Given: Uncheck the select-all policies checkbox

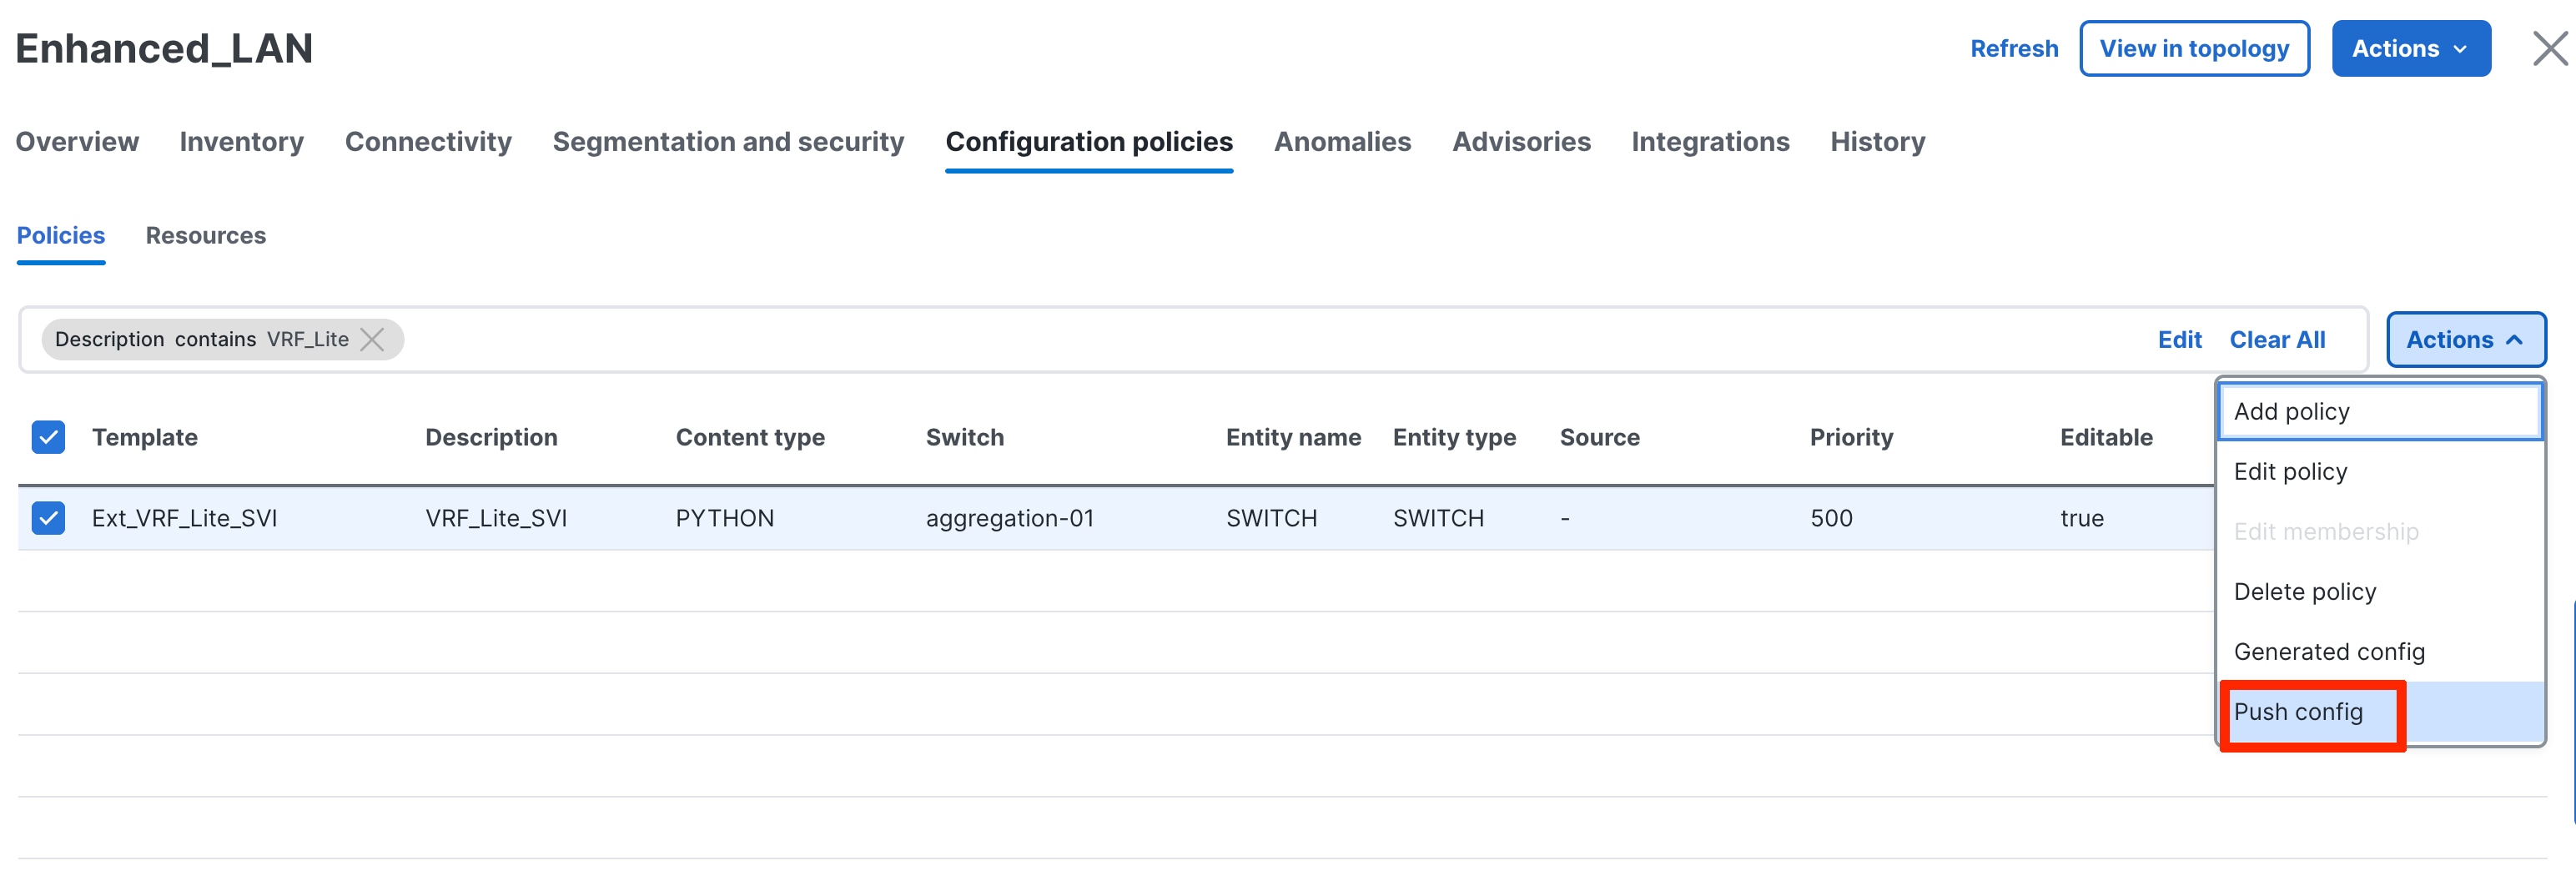Looking at the screenshot, I should (47, 437).
